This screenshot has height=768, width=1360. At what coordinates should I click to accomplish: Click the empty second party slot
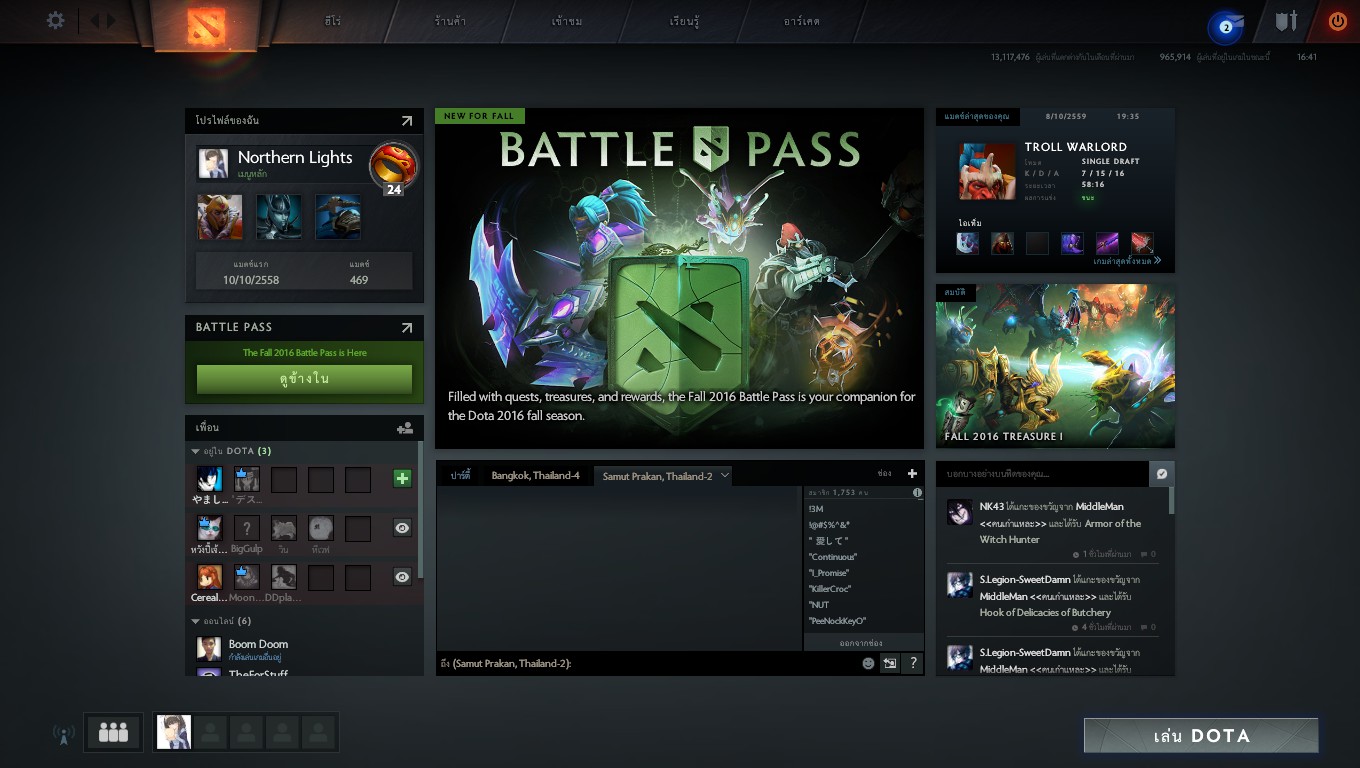(210, 733)
